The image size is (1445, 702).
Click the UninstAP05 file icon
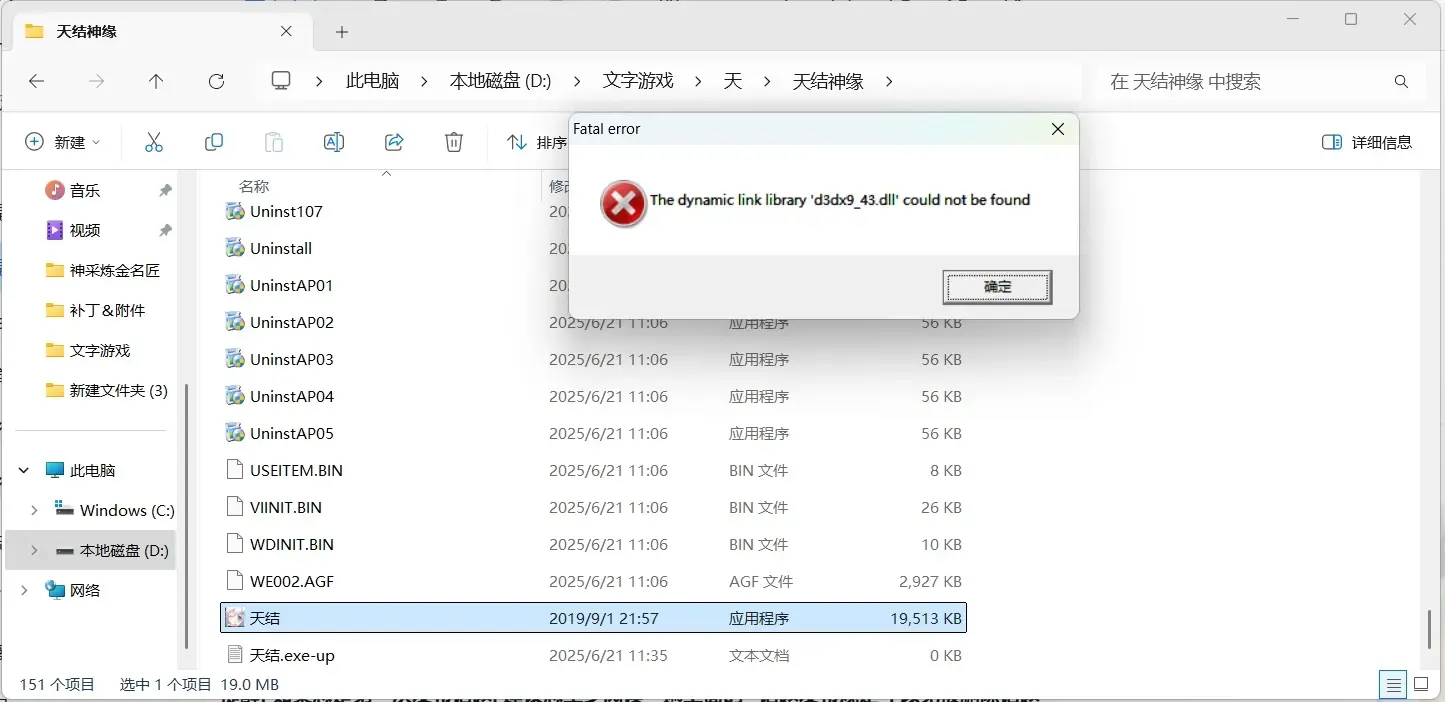pos(235,433)
